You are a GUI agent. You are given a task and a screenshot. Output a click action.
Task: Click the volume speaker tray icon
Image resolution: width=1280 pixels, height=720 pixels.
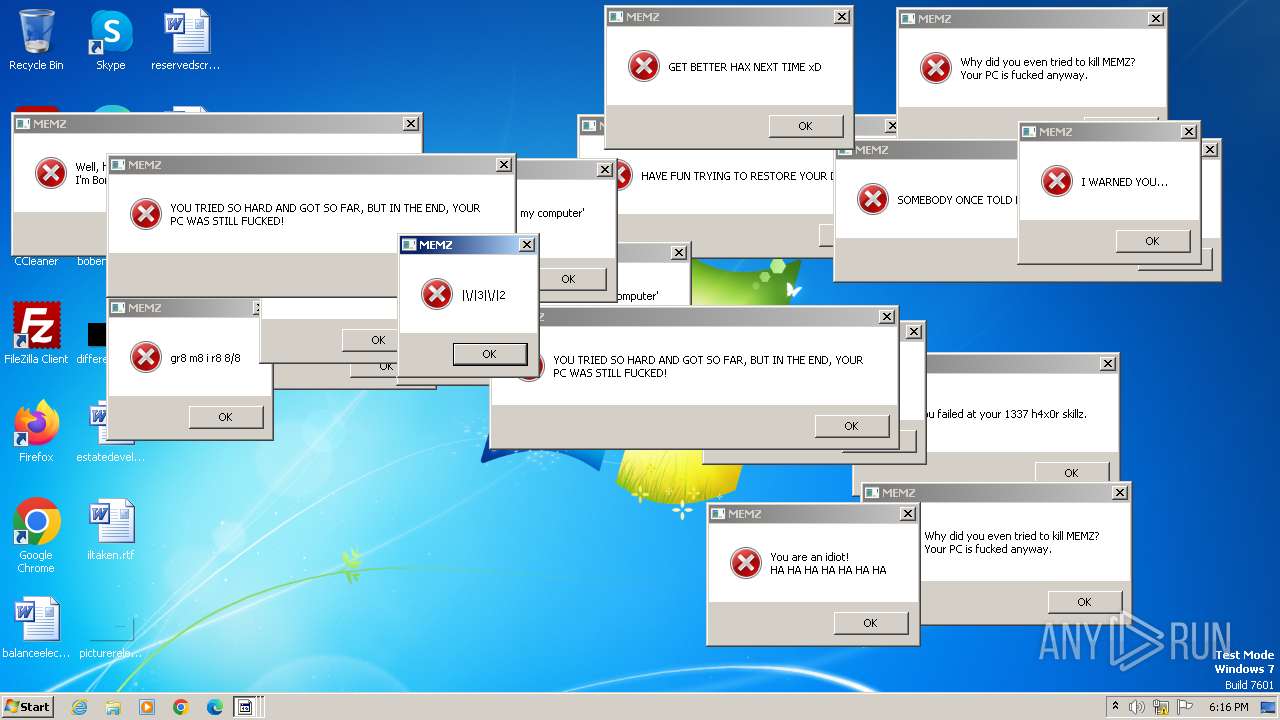pos(1138,707)
